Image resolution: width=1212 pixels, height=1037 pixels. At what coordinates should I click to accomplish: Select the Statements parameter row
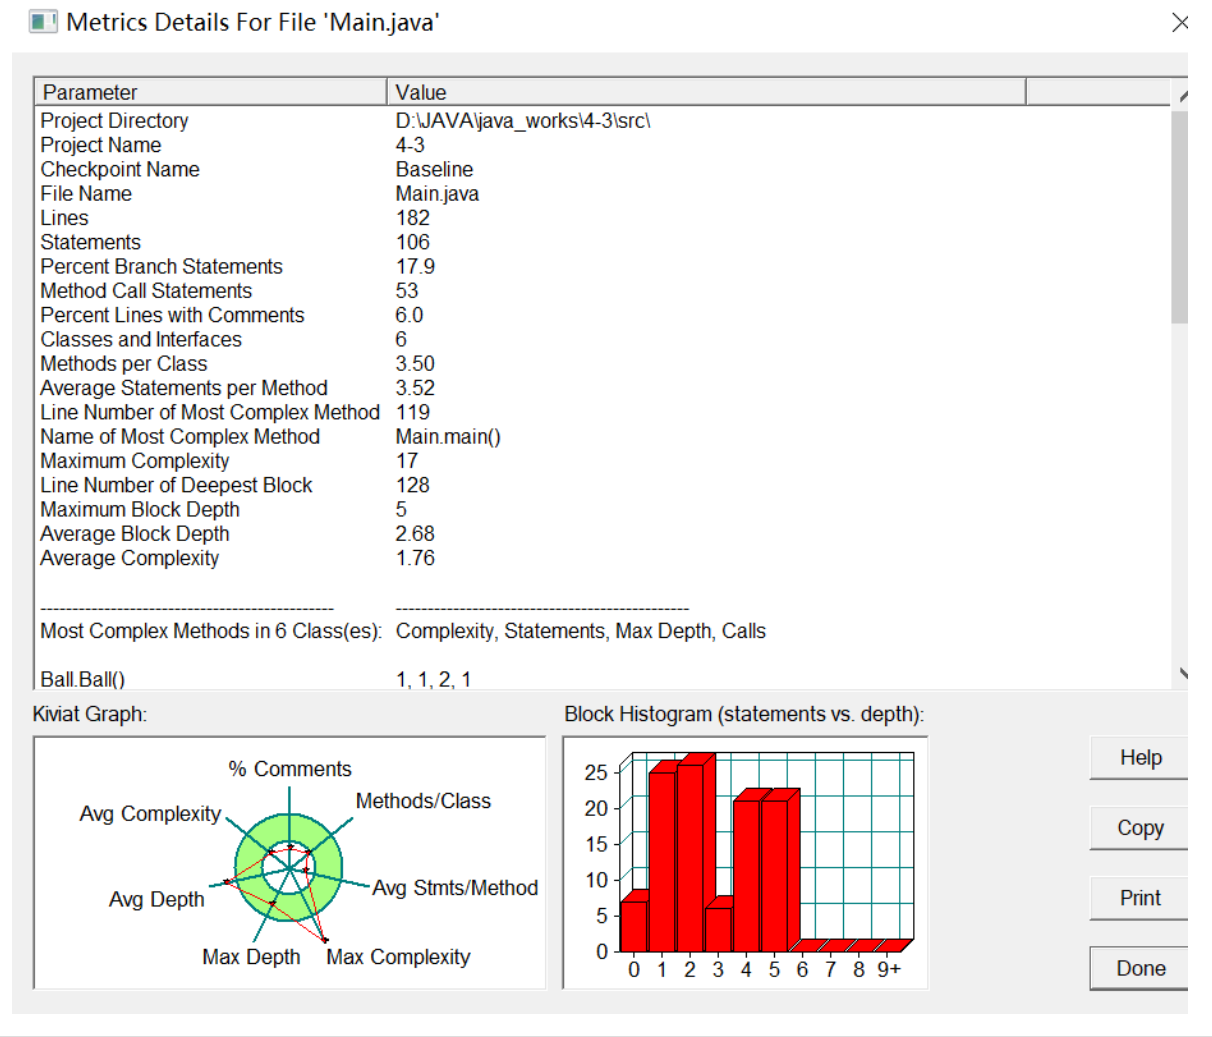tap(602, 242)
